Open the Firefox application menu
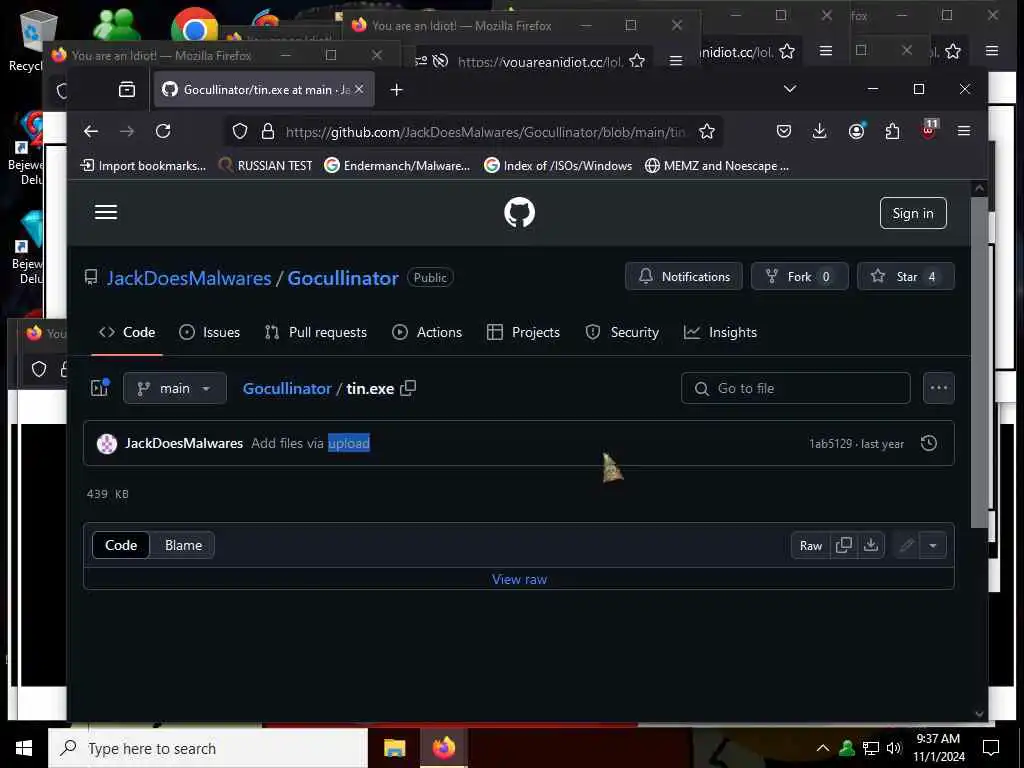 (964, 131)
